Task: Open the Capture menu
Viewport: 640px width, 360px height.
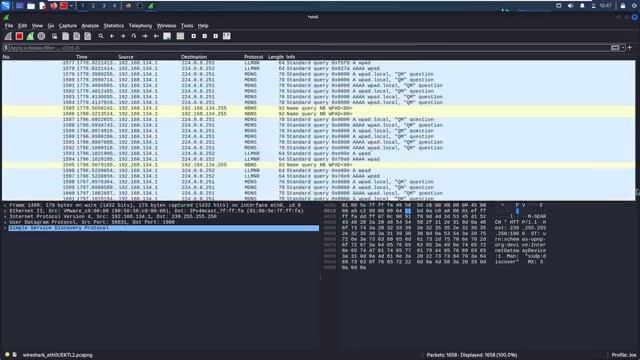Action: 68,26
